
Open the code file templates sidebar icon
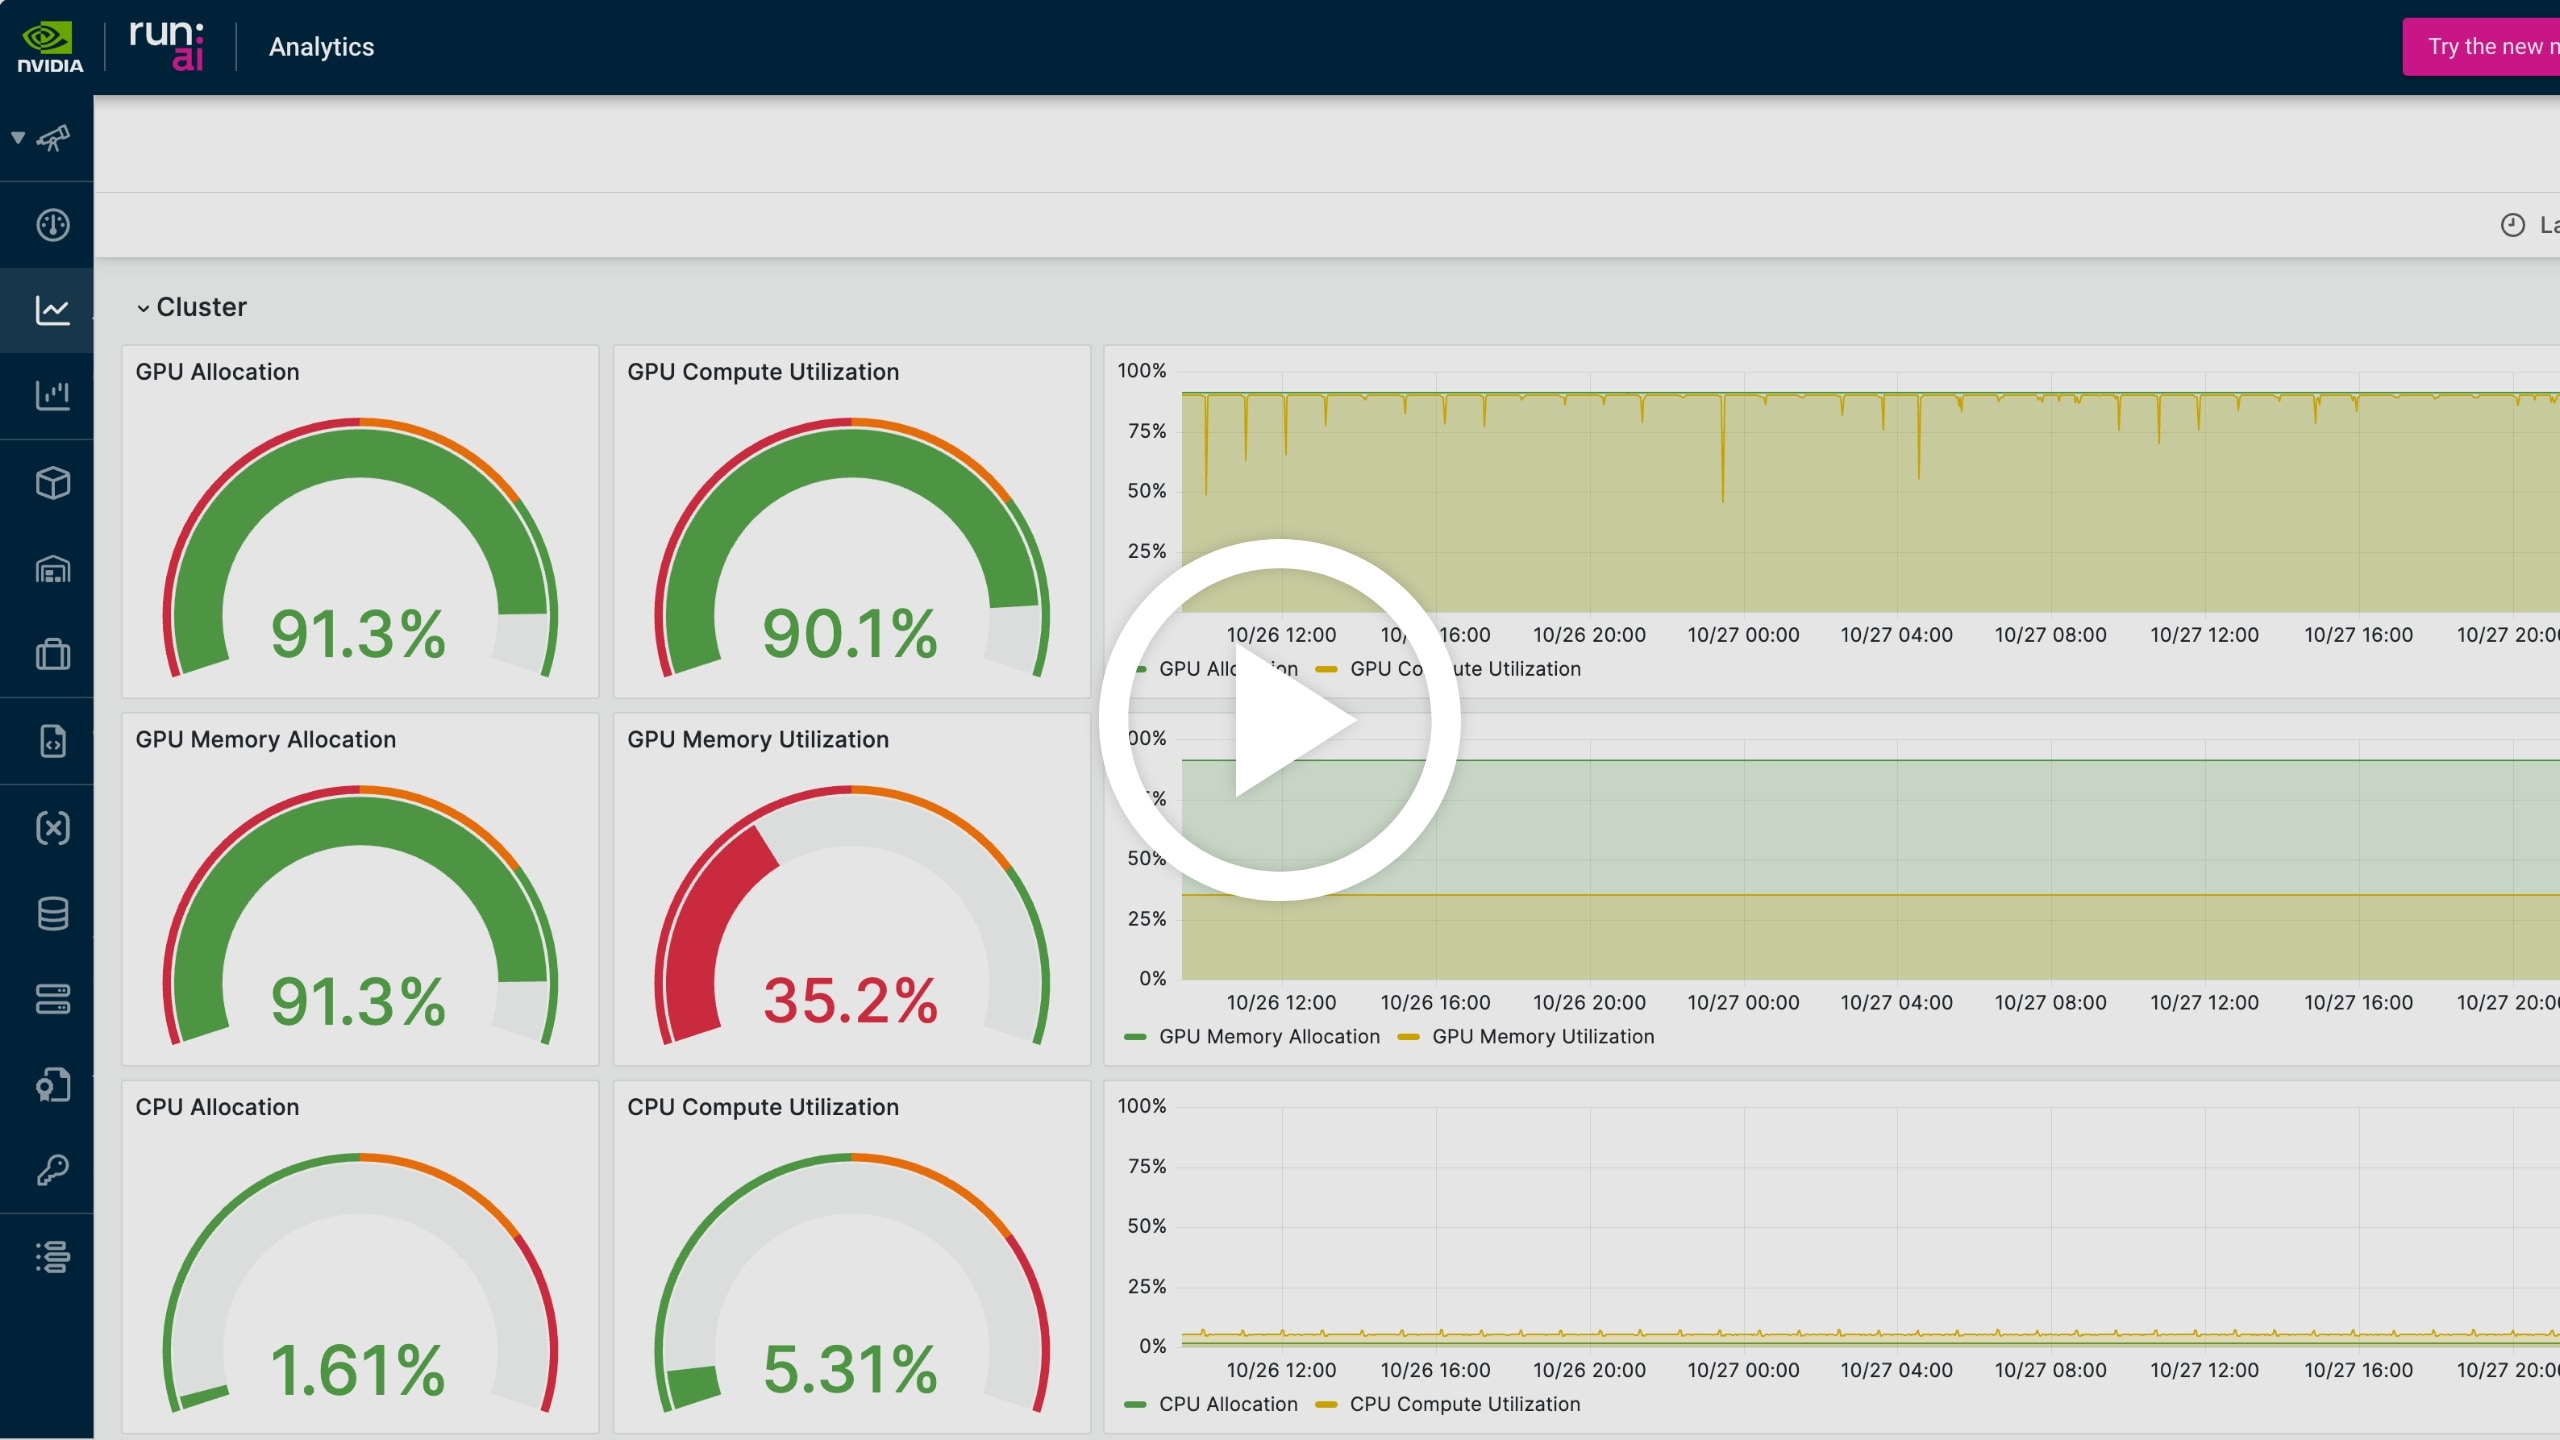tap(52, 741)
